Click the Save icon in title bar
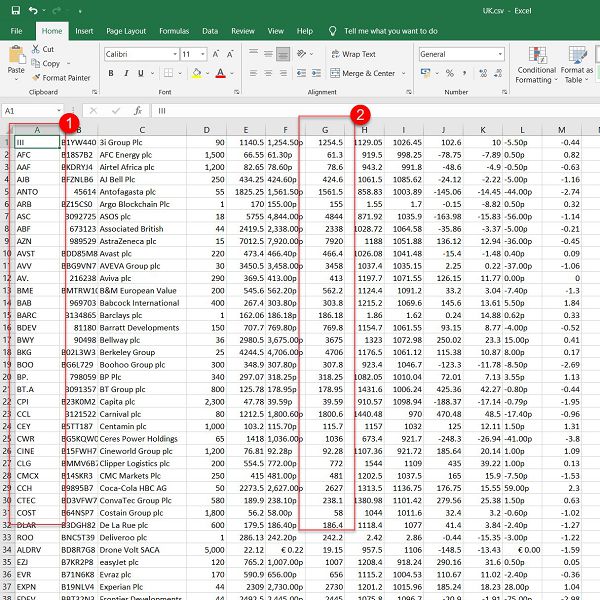This screenshot has height=600, width=600. pos(16,10)
